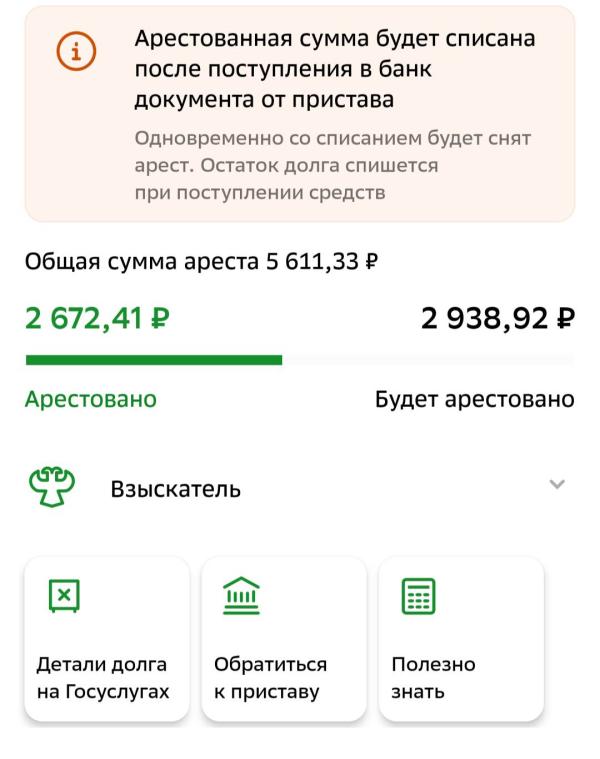This screenshot has width=600, height=759.
Task: Tap the Общая сумма ареста total line
Action: [x=200, y=263]
